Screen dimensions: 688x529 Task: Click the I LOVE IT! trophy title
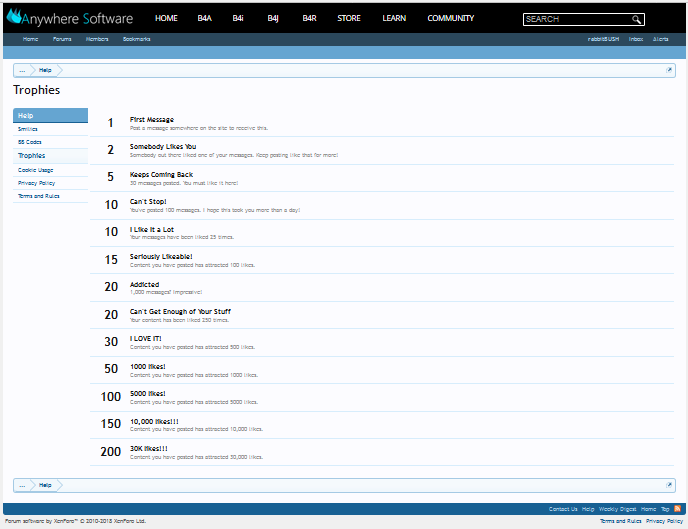(146, 339)
